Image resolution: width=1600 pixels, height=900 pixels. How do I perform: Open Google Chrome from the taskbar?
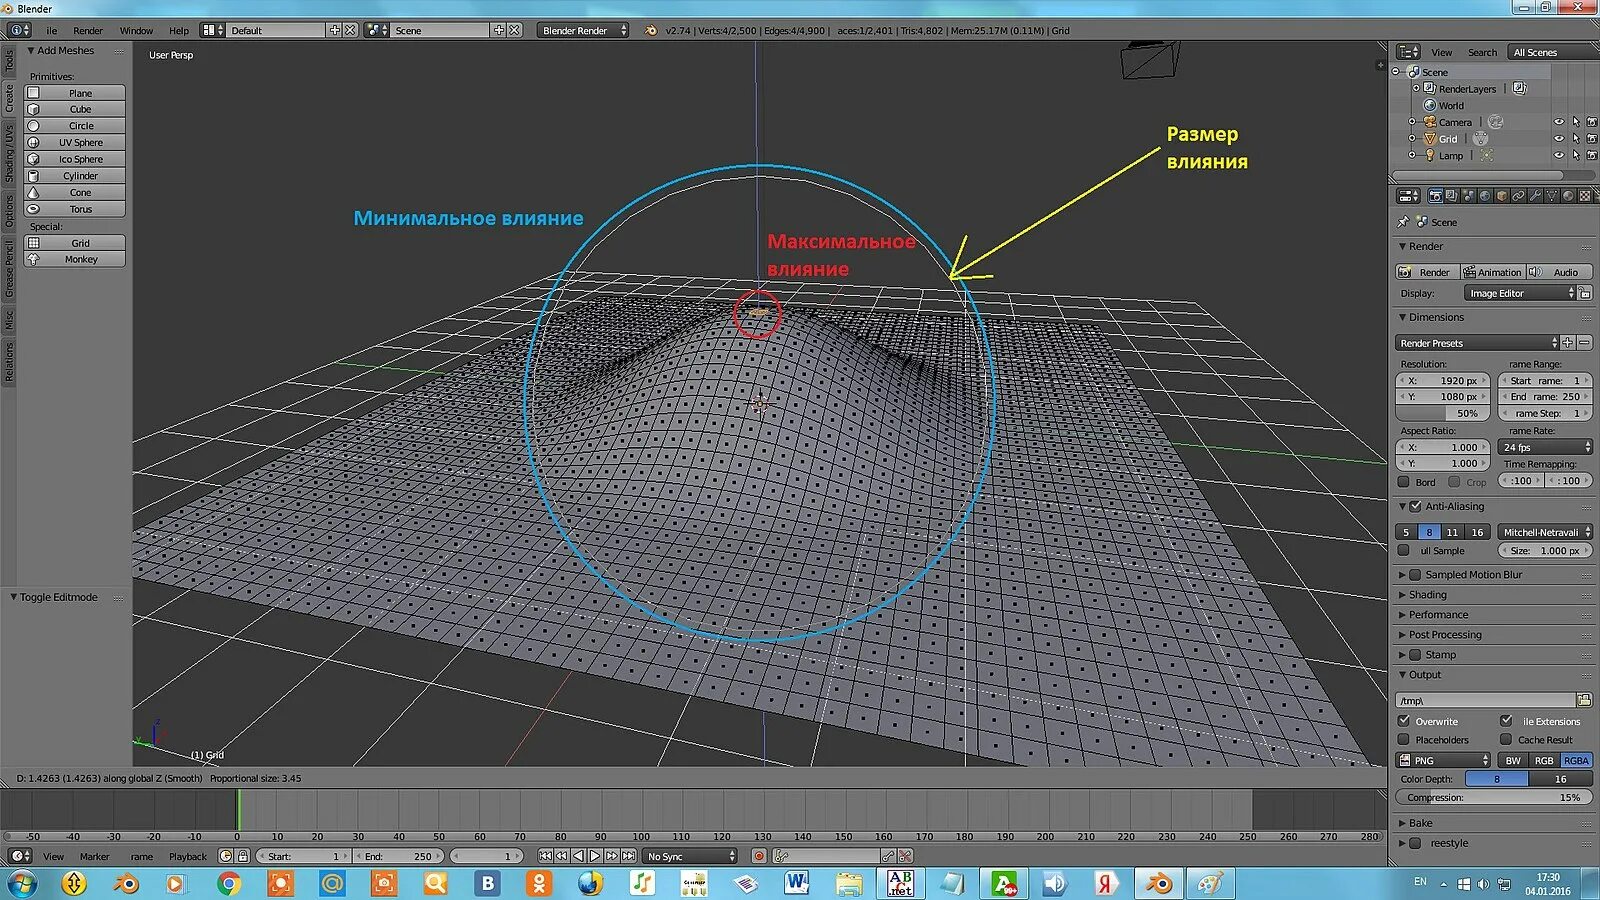[229, 883]
